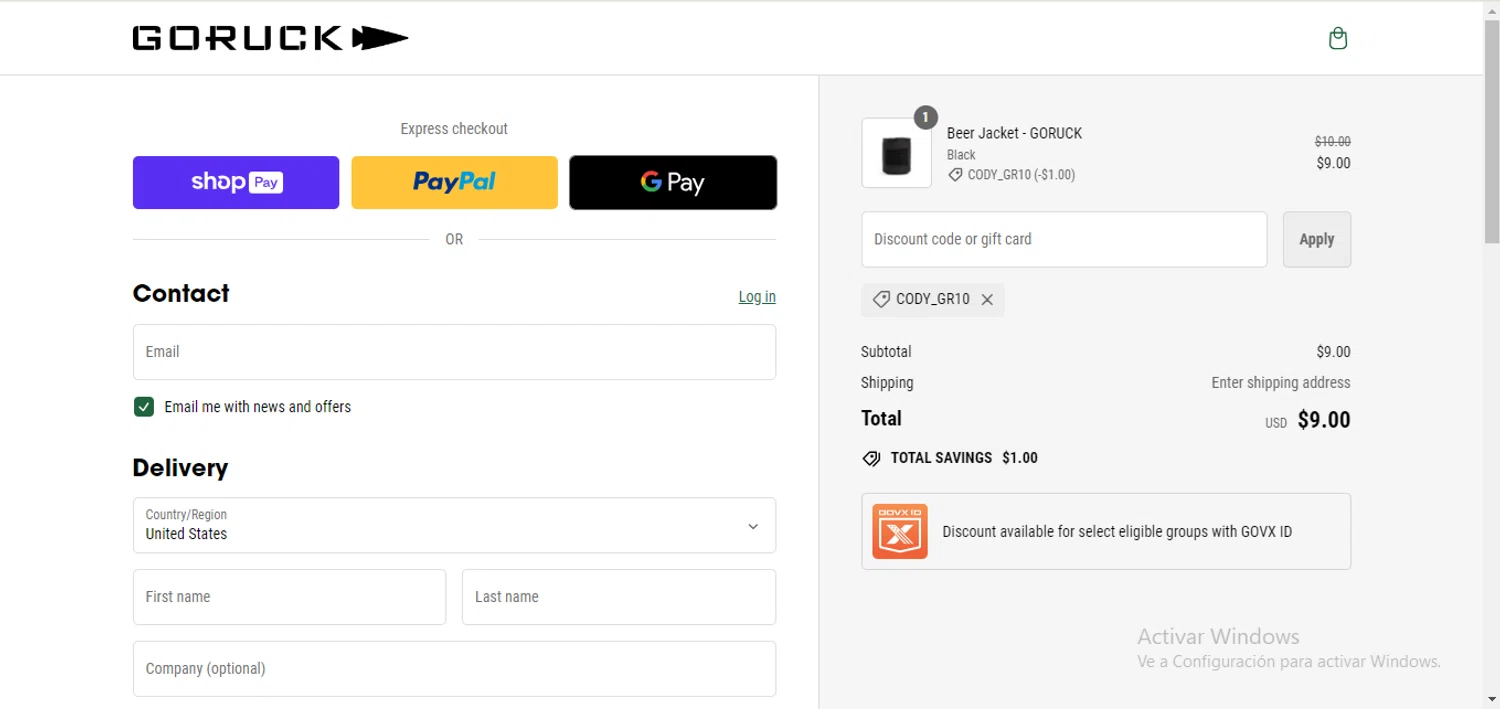Click the GOVX ID badge icon
This screenshot has width=1500, height=709.
tap(899, 531)
